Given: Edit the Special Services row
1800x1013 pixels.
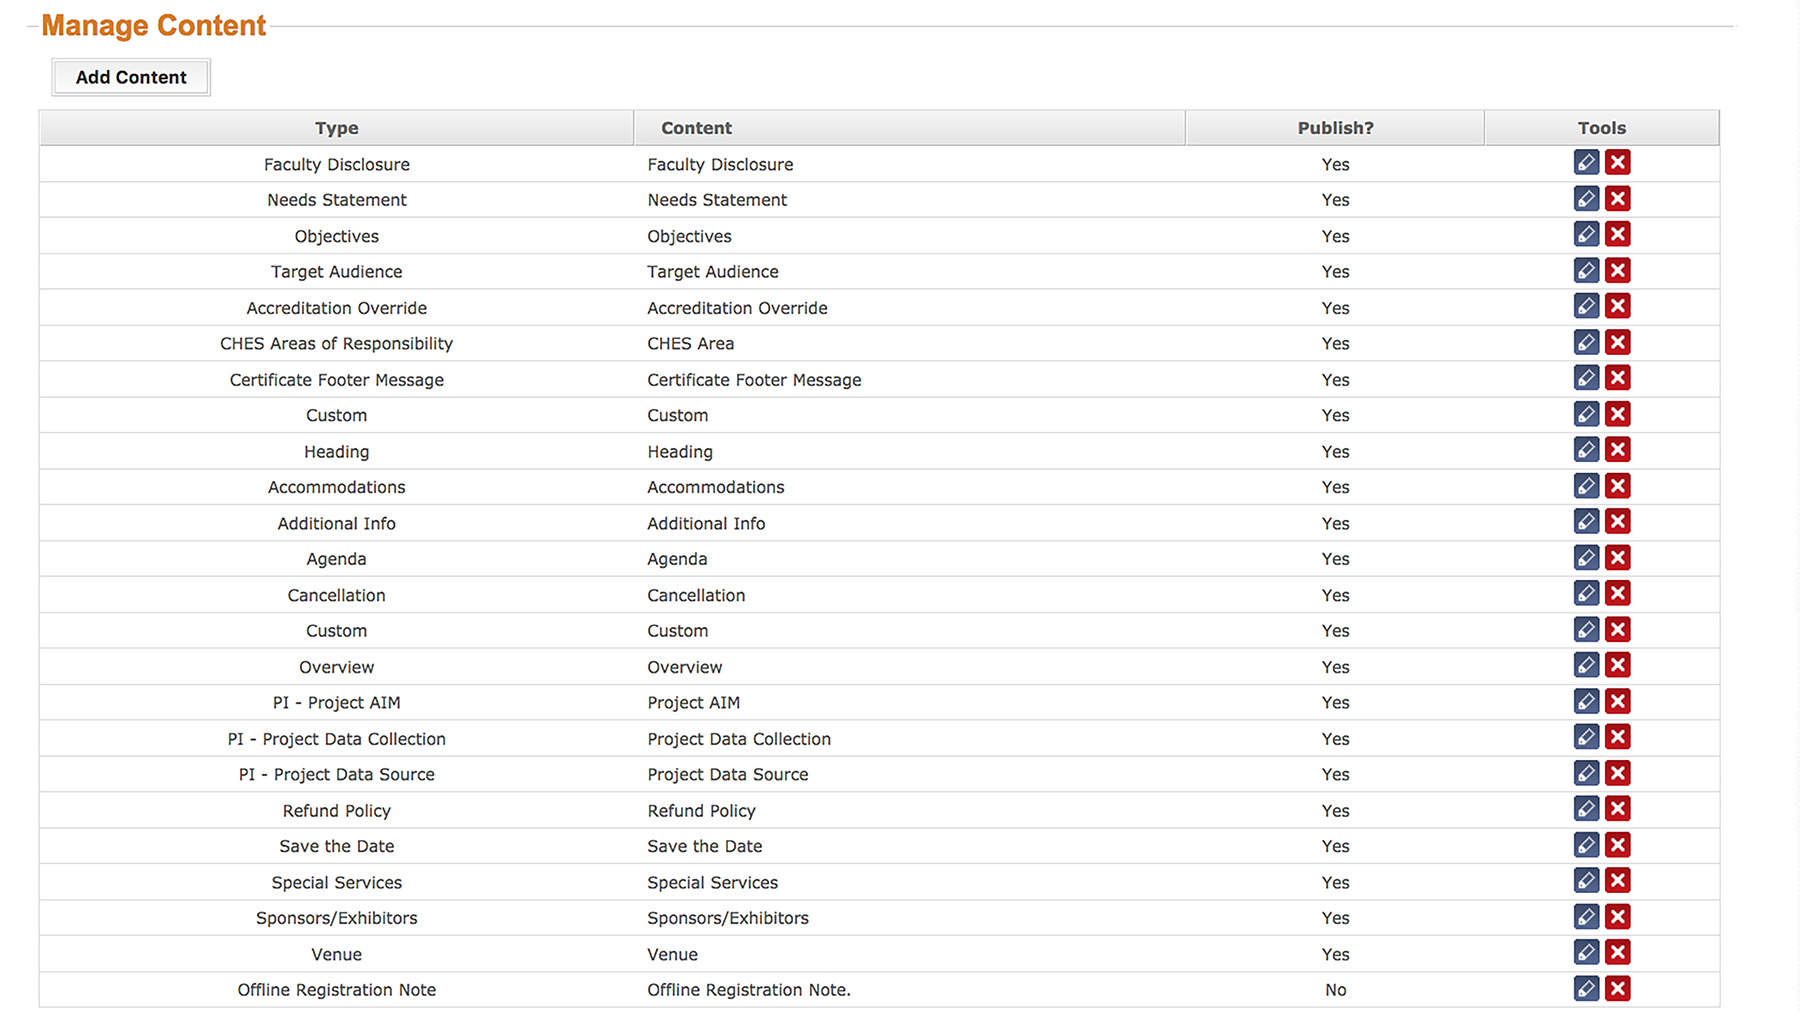Looking at the screenshot, I should (x=1586, y=881).
